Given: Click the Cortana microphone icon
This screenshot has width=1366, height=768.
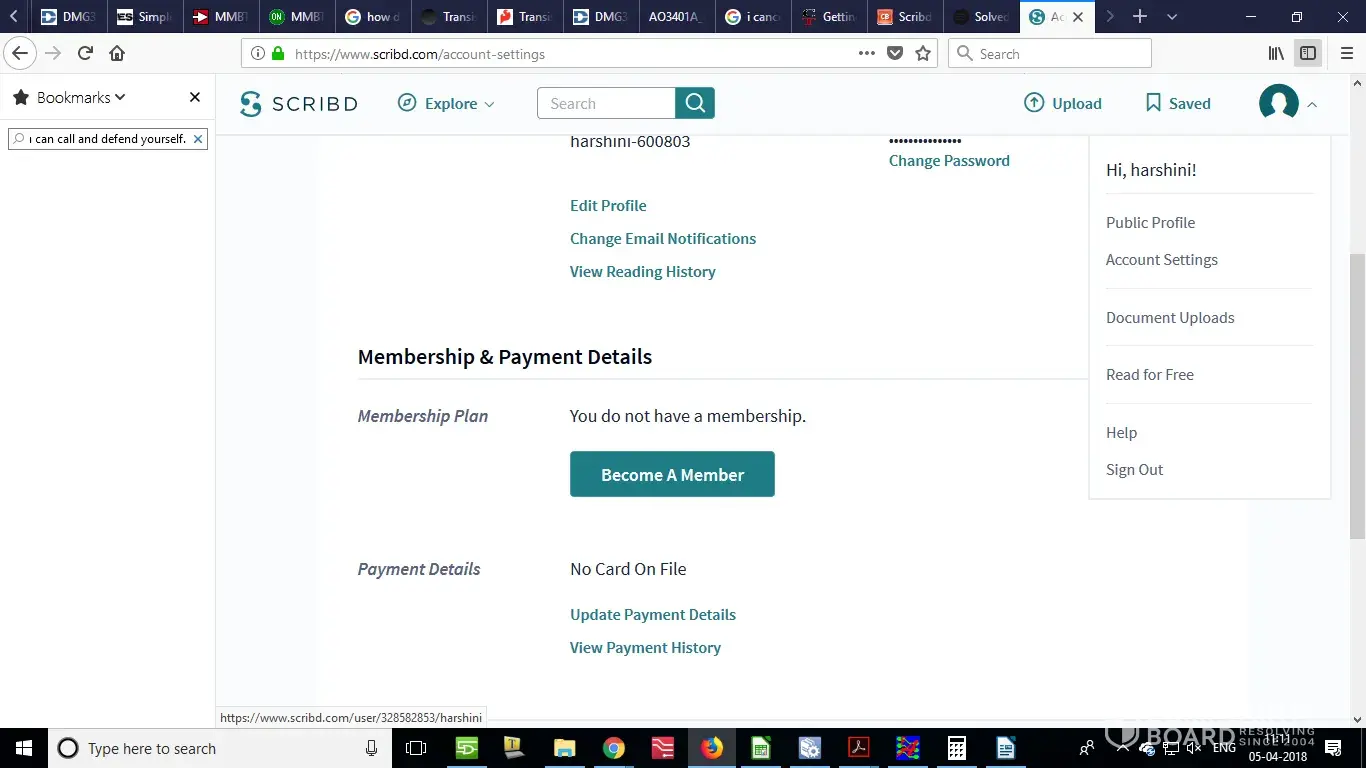Looking at the screenshot, I should pos(372,748).
